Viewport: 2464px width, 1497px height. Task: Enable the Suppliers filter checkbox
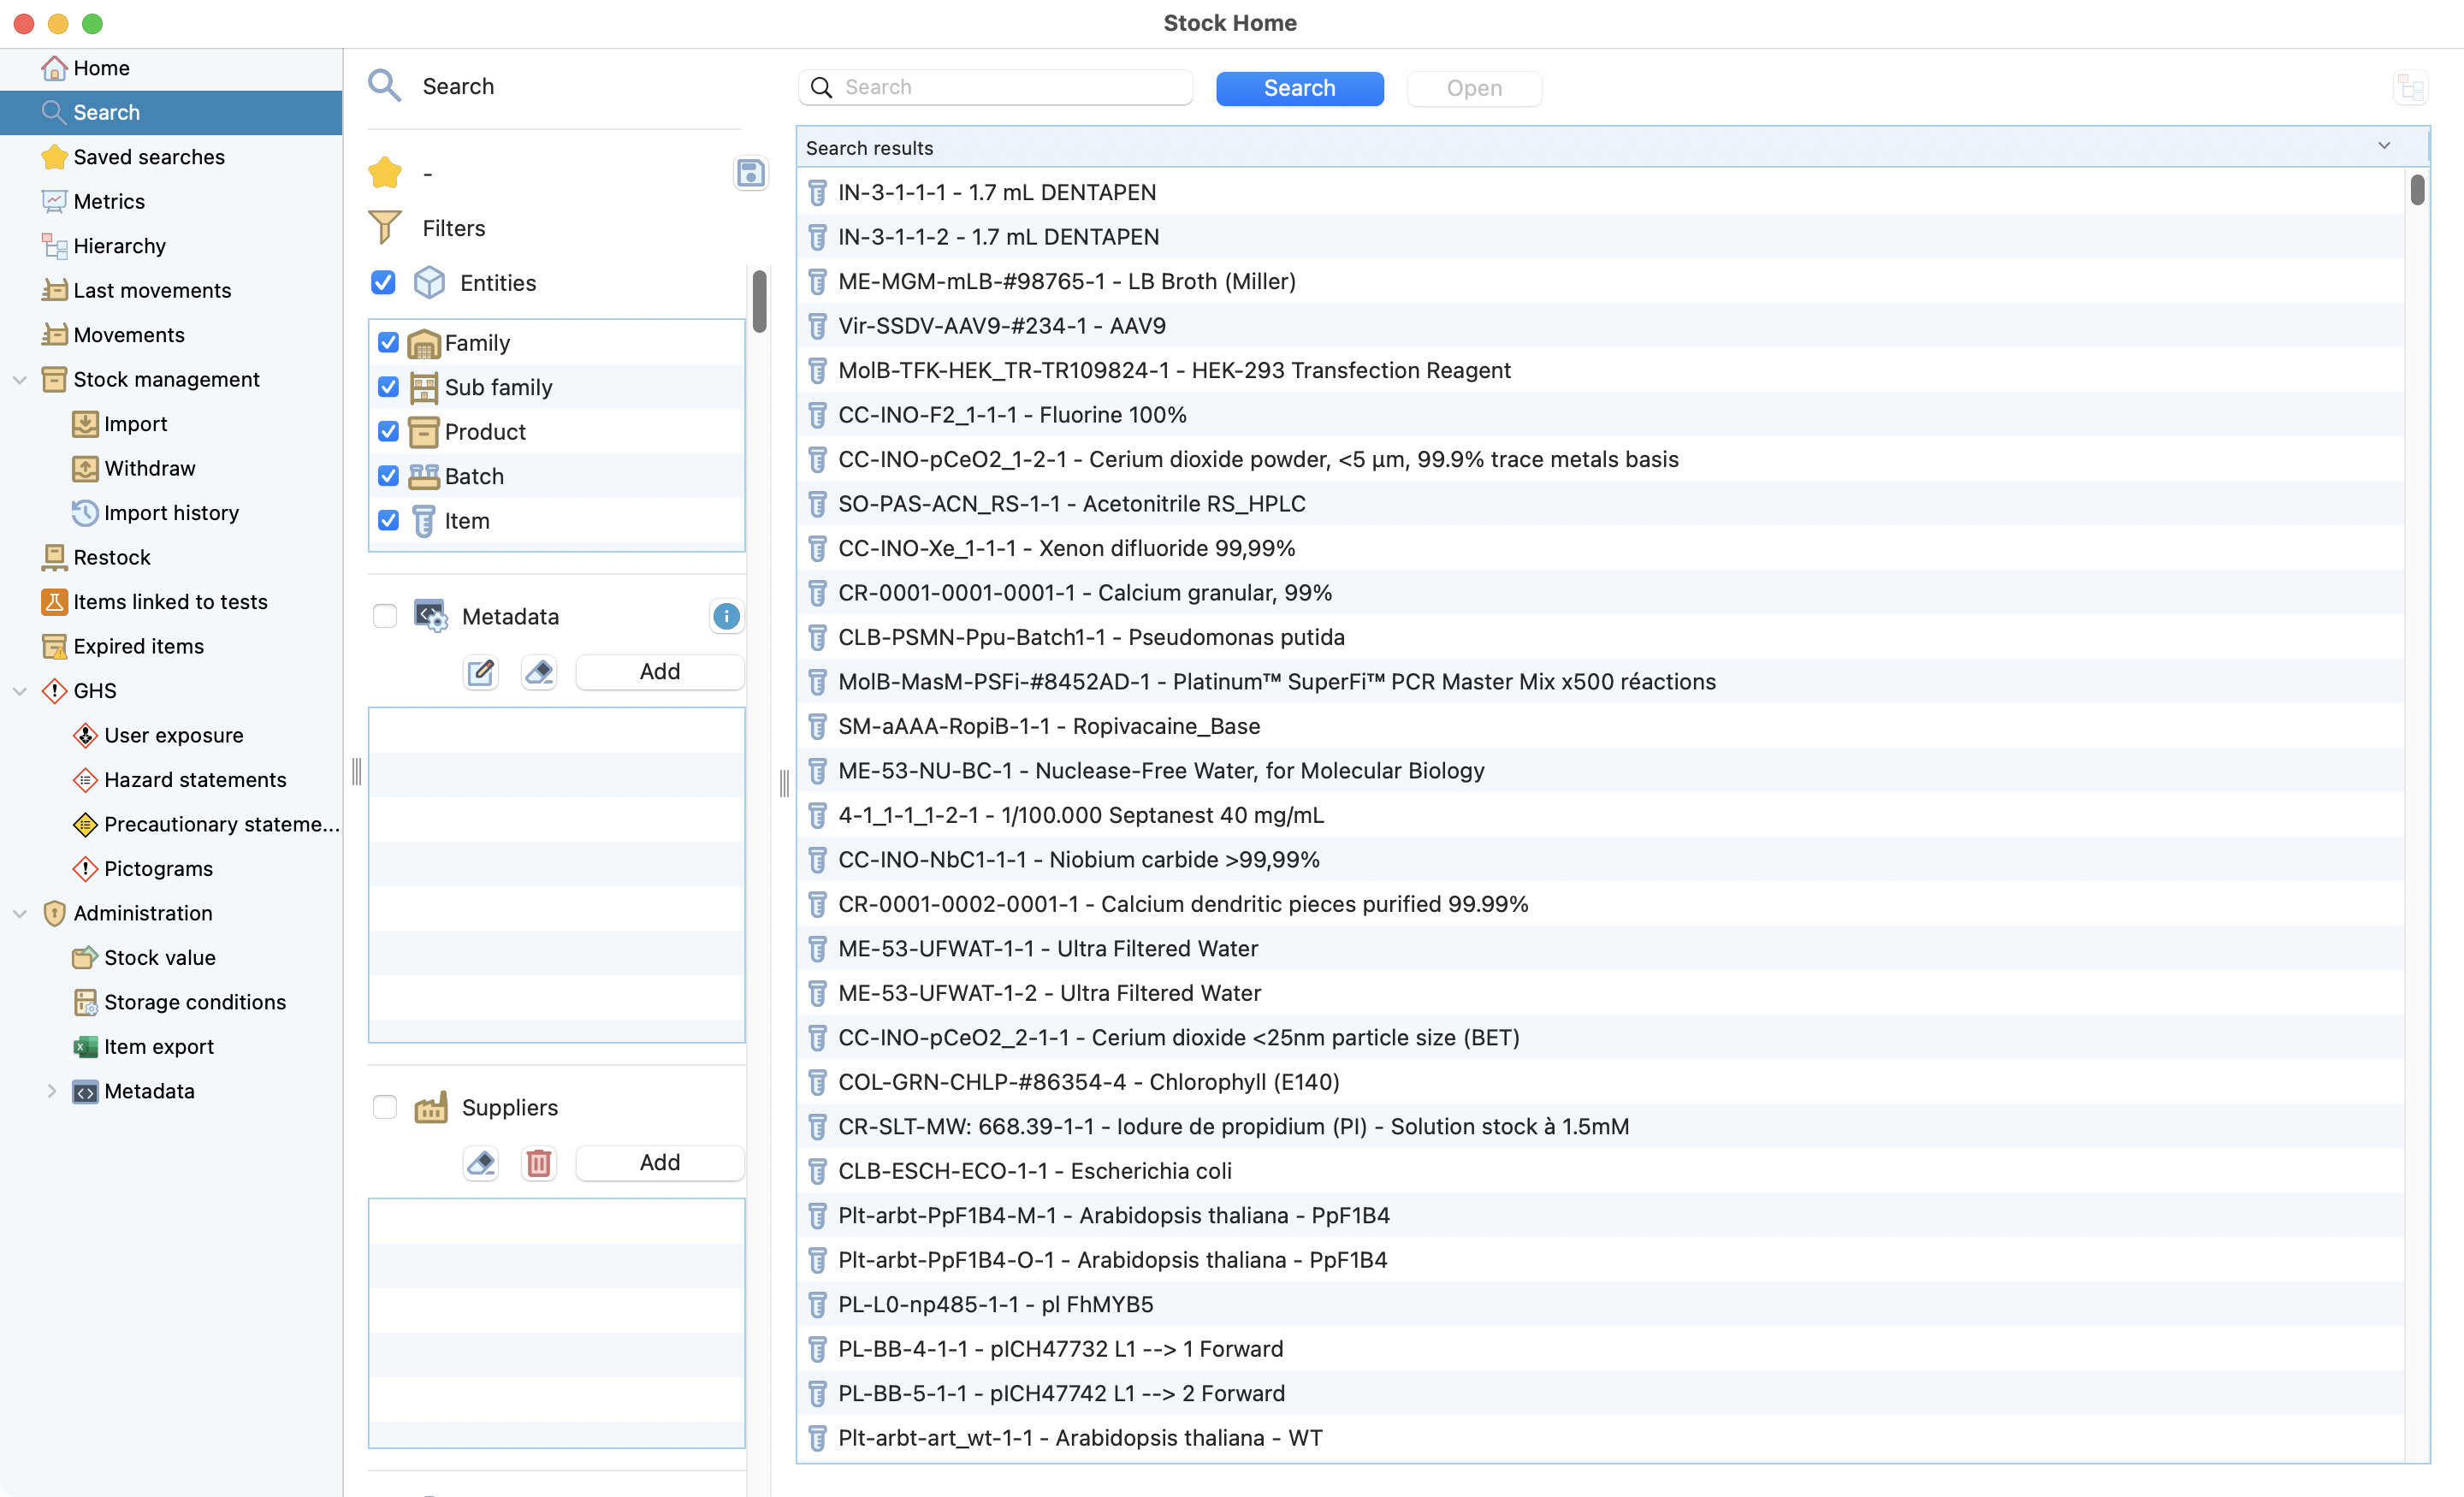[x=385, y=1107]
